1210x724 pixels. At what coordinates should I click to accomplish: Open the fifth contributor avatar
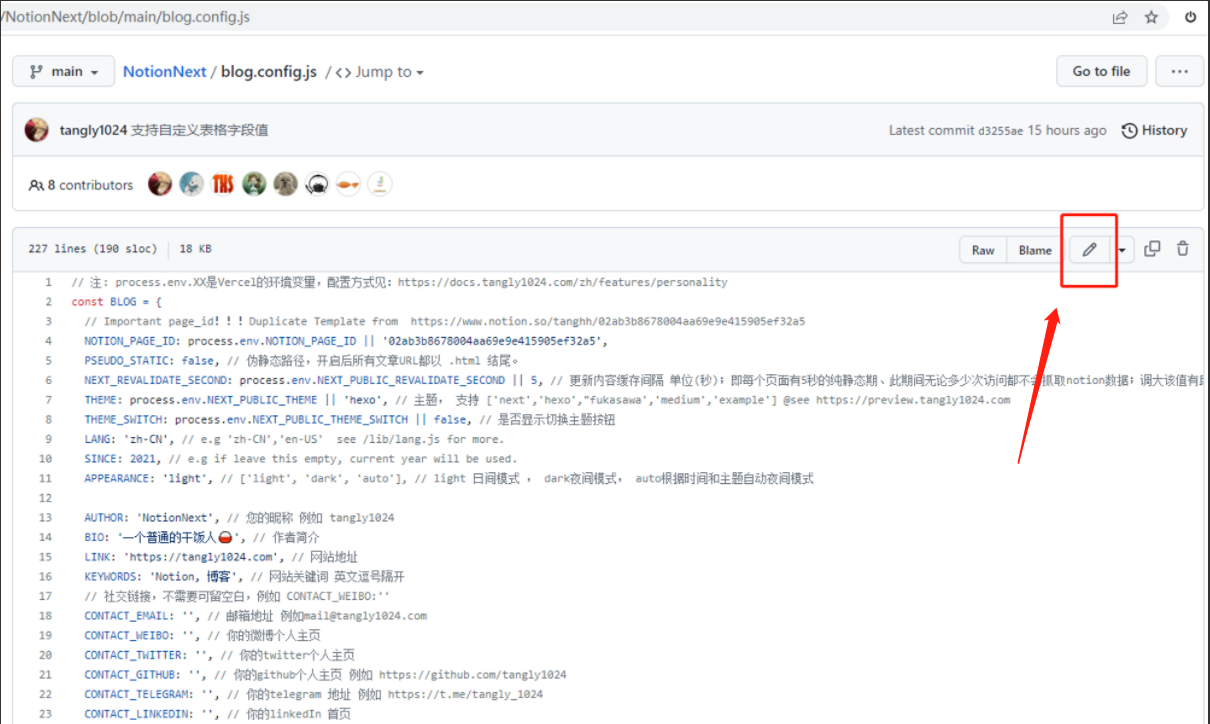click(286, 184)
